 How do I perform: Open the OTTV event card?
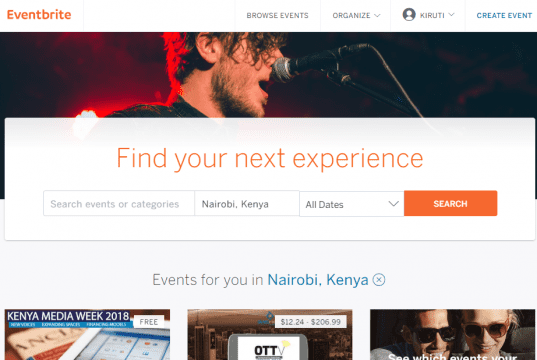(x=270, y=335)
